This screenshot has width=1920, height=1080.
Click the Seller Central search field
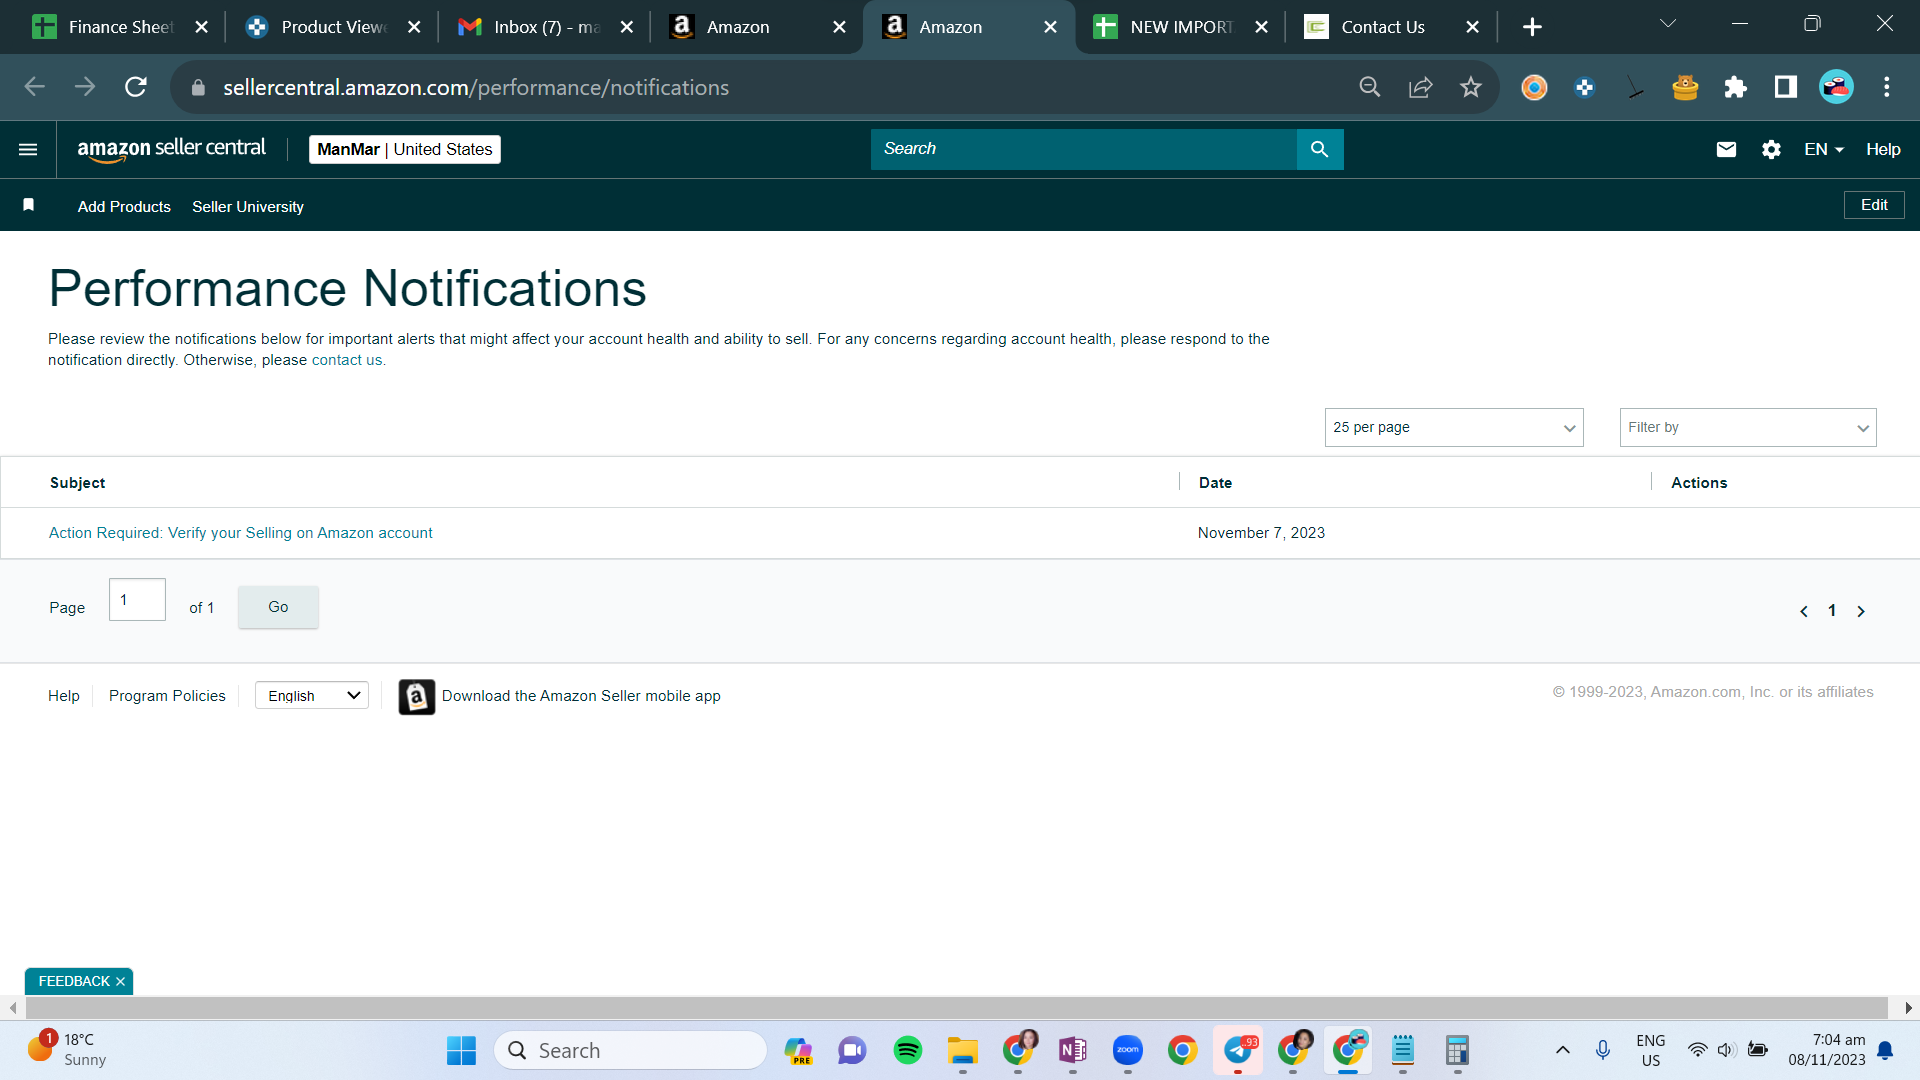click(x=1084, y=149)
